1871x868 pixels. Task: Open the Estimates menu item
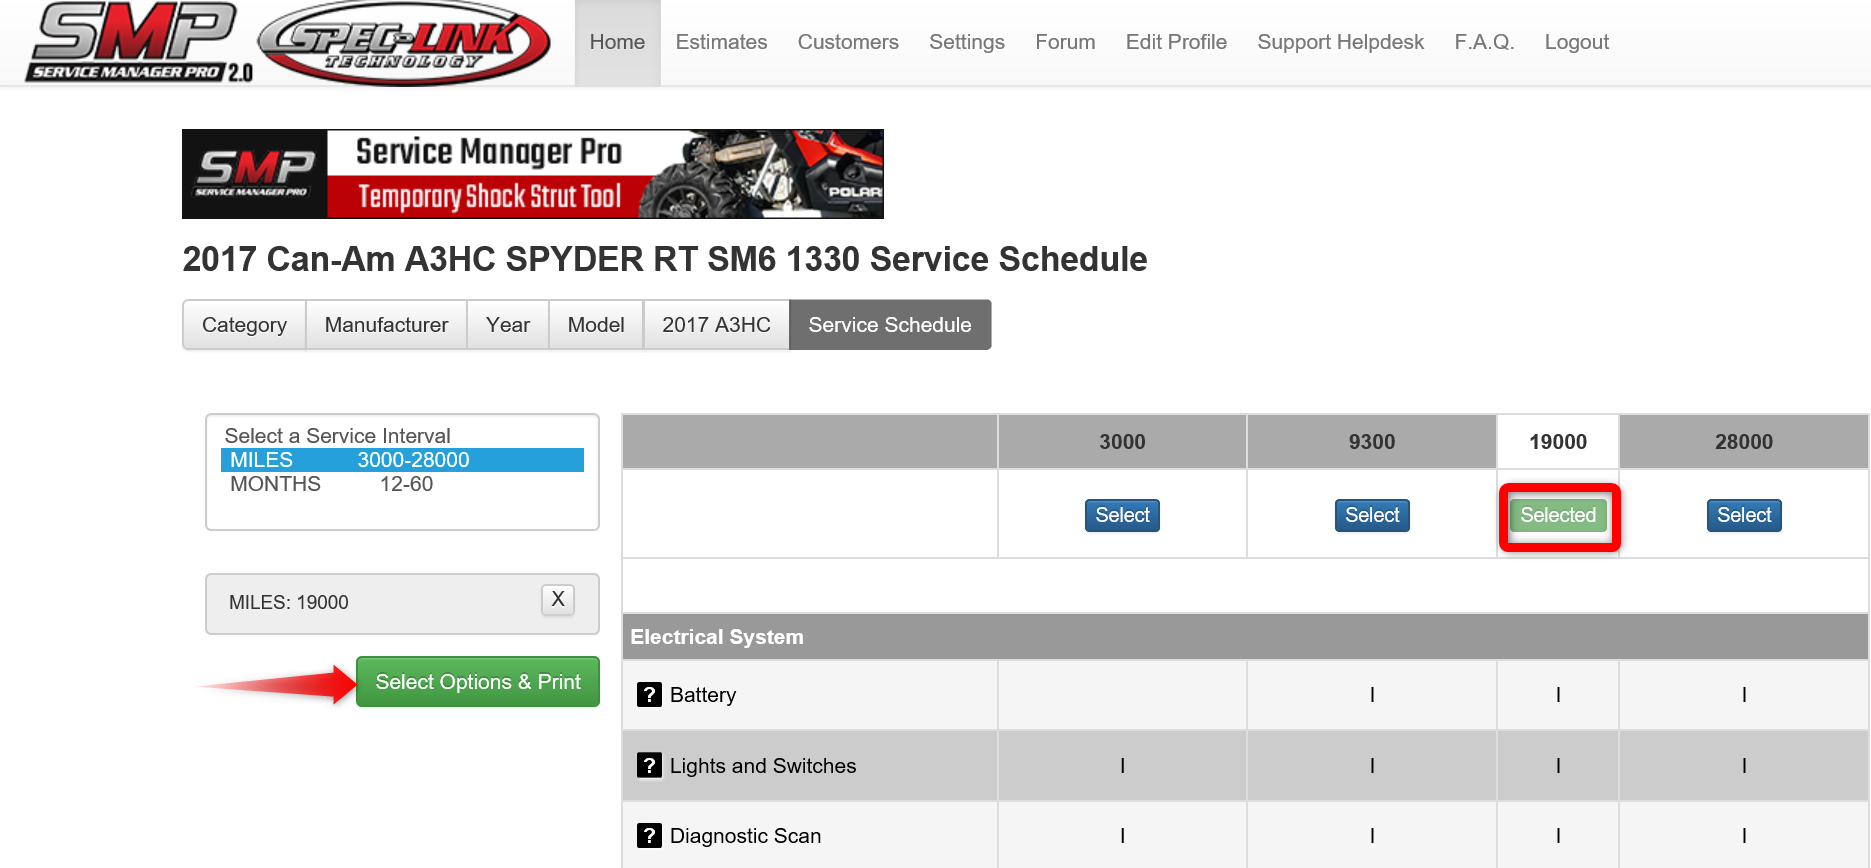[721, 42]
